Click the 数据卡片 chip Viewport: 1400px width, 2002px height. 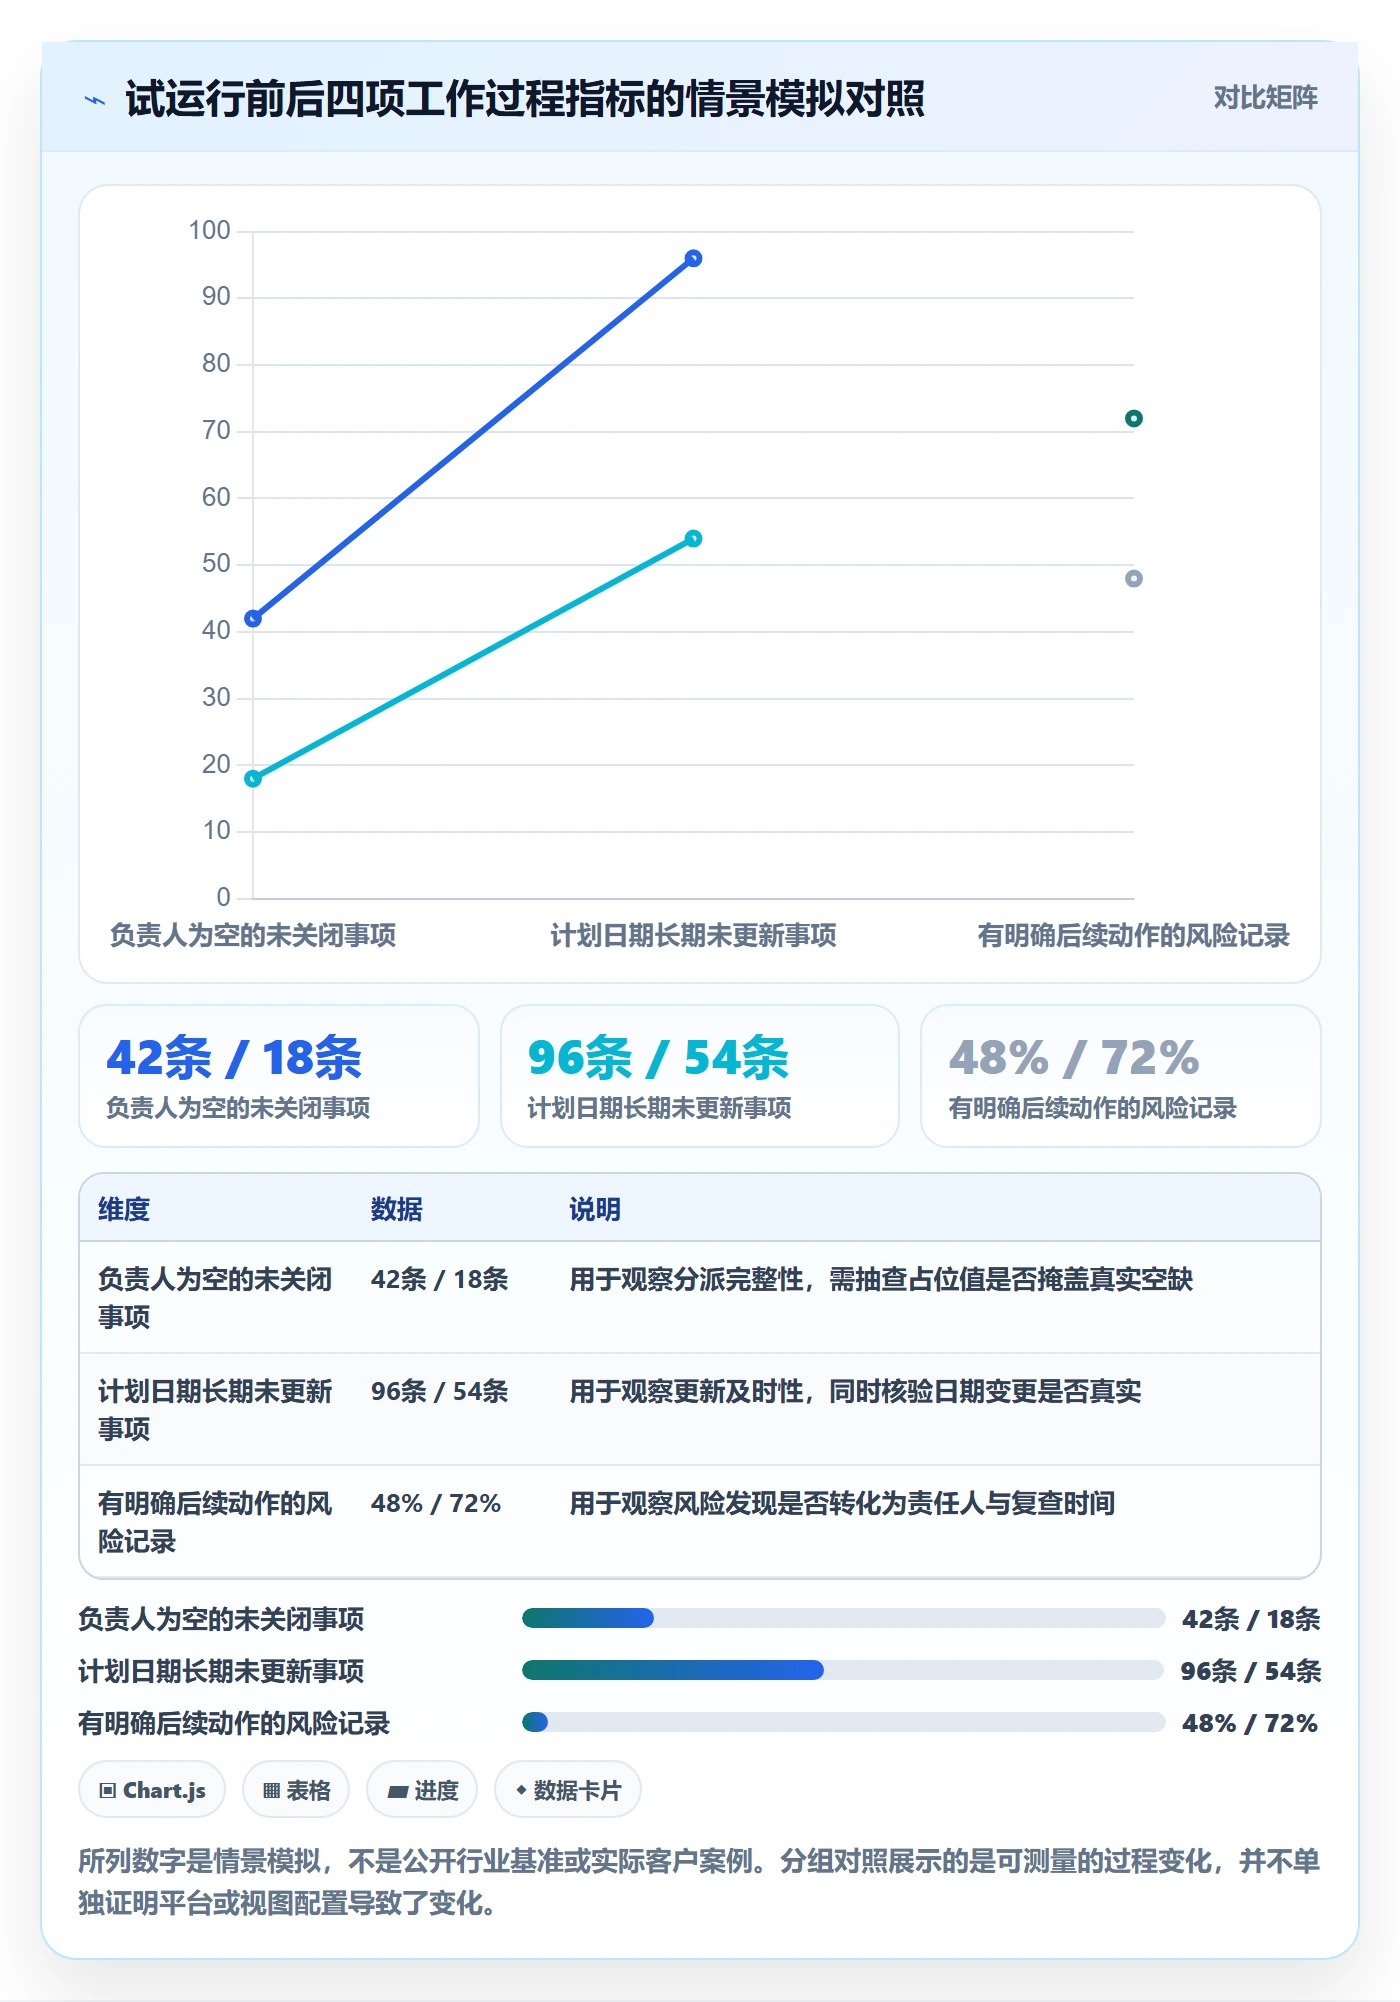(x=568, y=1790)
